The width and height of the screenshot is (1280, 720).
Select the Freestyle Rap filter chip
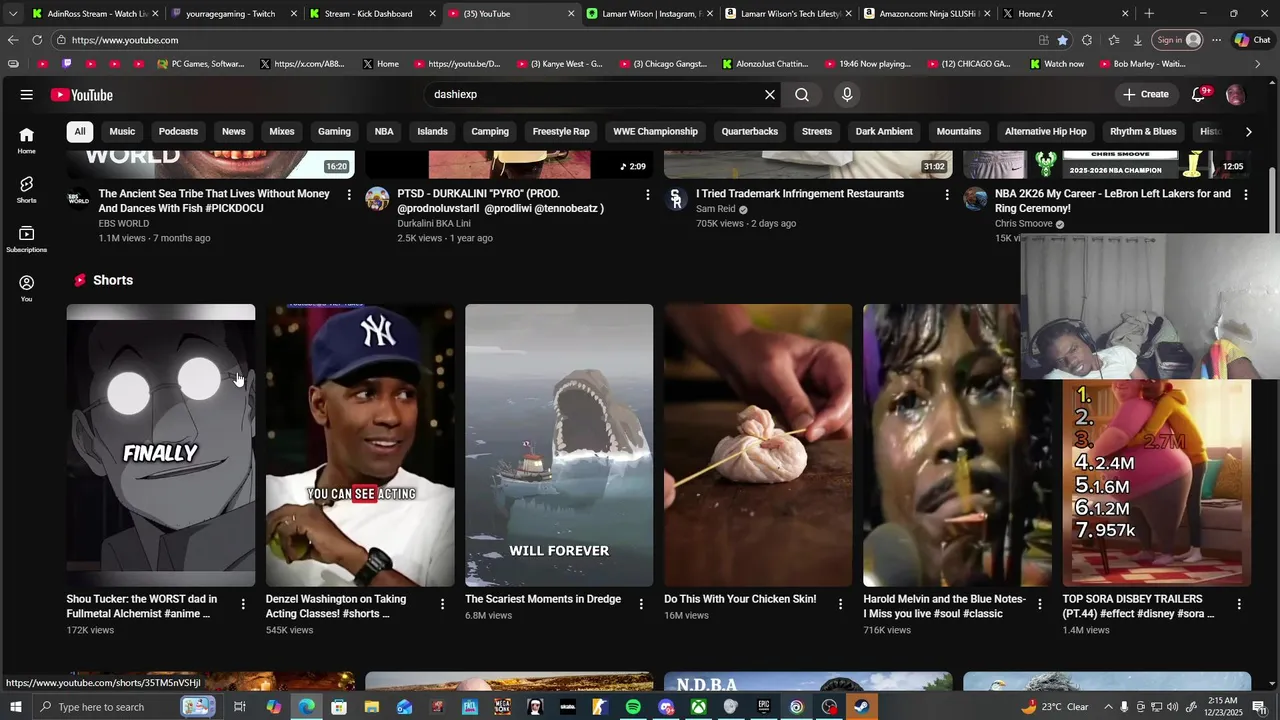561,132
